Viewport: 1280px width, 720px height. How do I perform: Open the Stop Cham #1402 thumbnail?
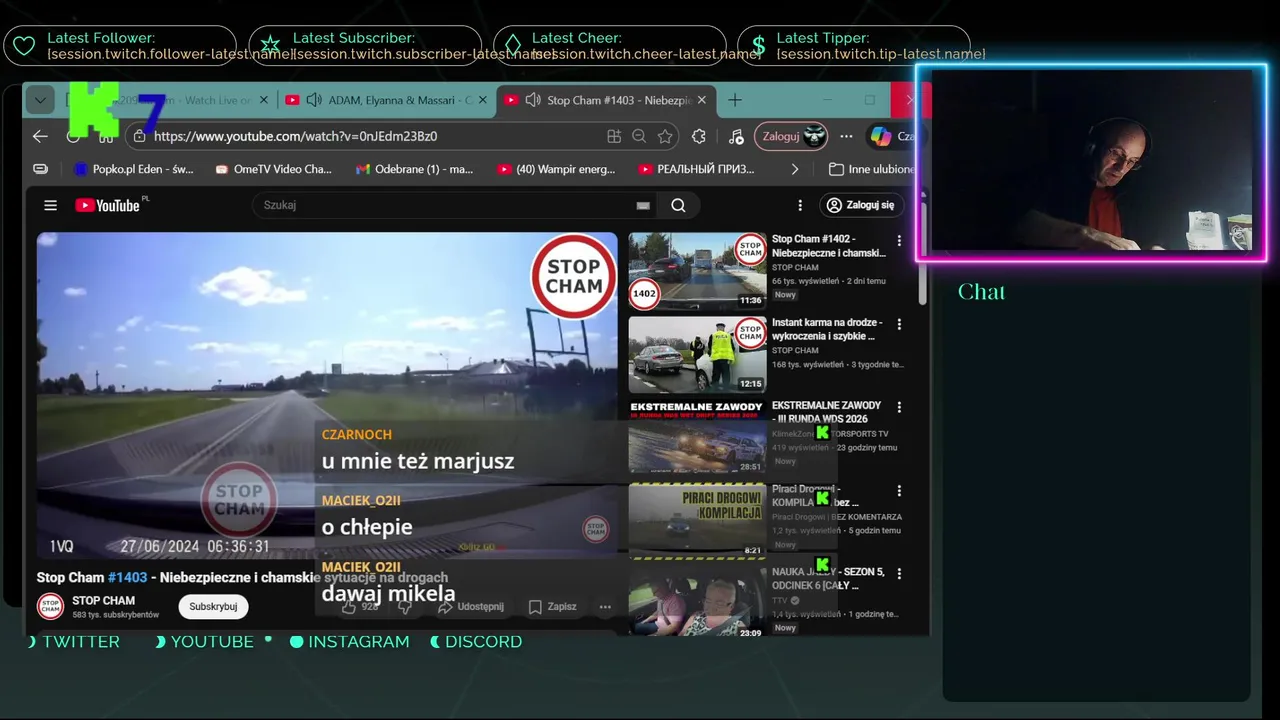pyautogui.click(x=697, y=271)
